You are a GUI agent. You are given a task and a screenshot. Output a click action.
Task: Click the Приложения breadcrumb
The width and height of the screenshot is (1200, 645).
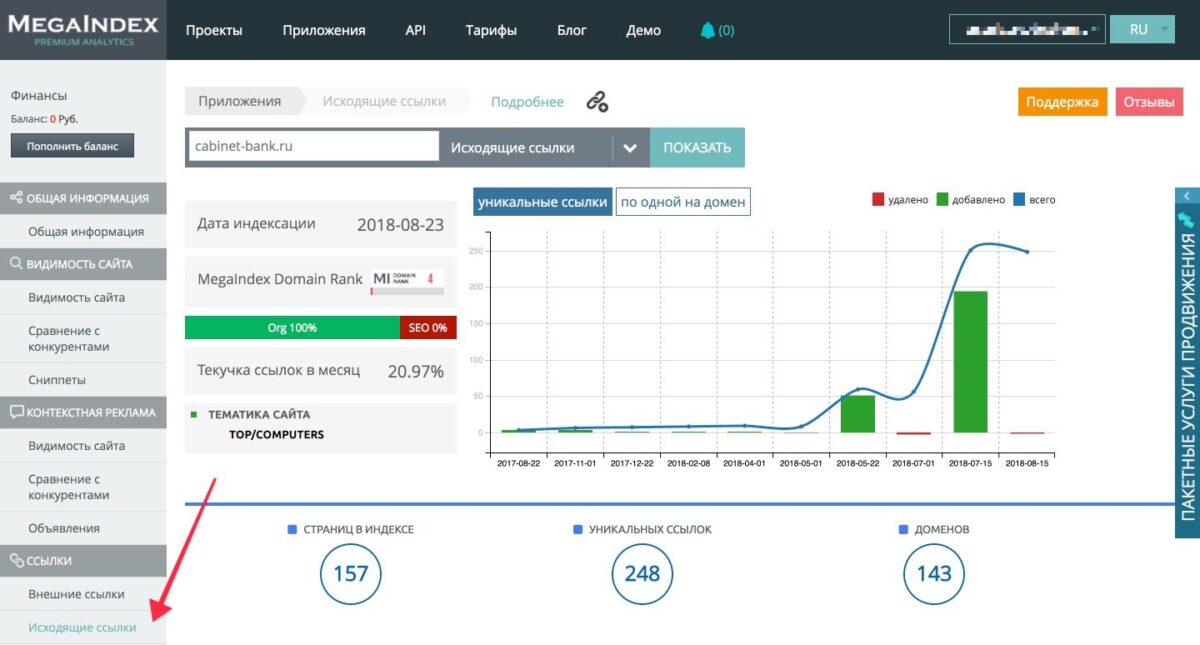click(x=240, y=101)
